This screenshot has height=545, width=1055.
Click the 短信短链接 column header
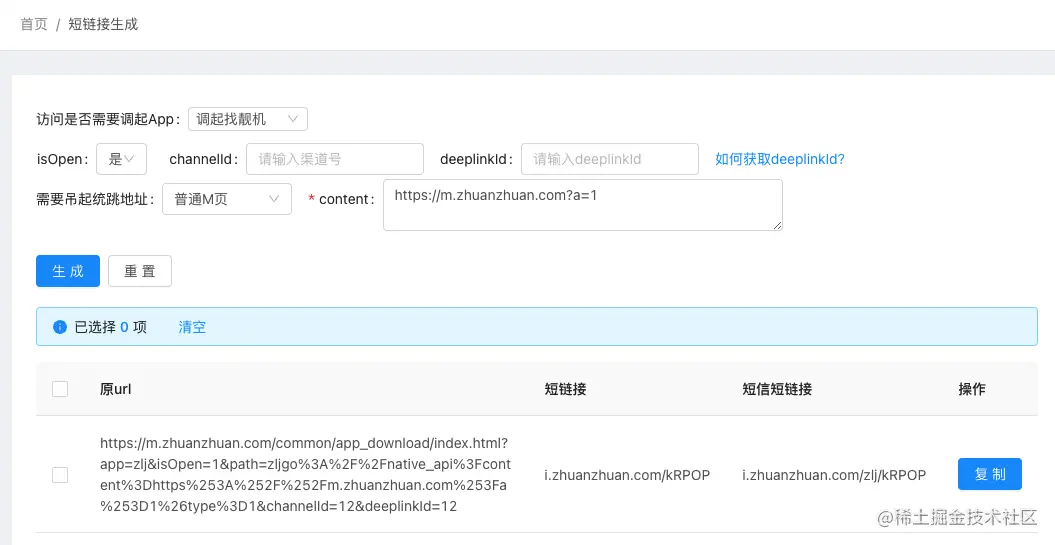[x=777, y=389]
